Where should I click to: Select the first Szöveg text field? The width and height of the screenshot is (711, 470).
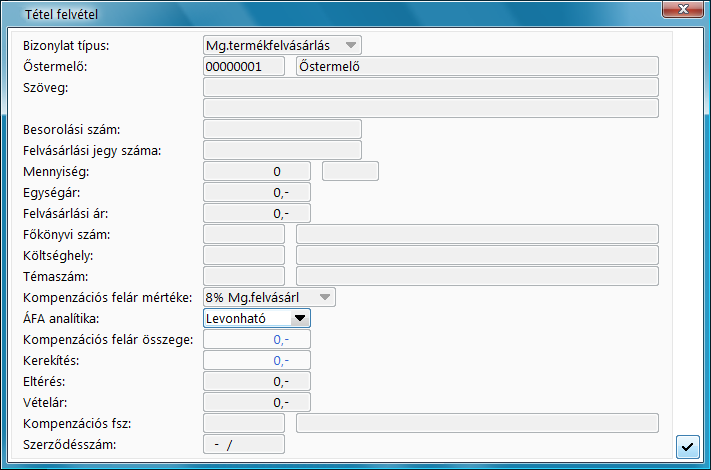(430, 87)
